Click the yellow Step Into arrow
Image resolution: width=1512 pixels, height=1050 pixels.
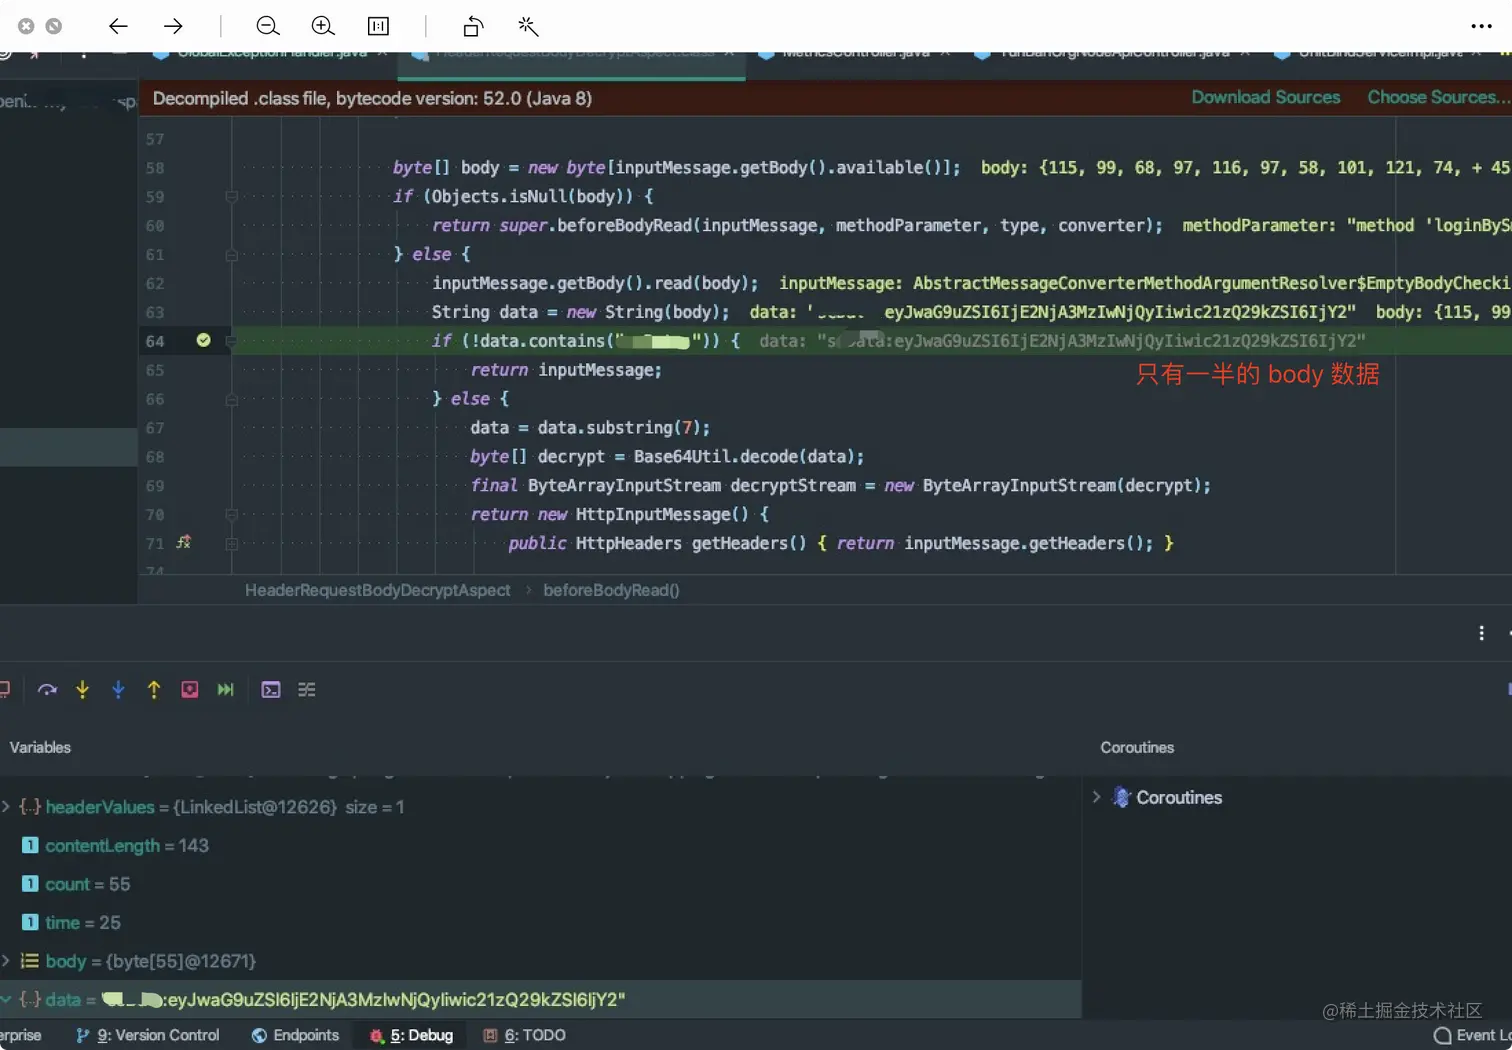tap(83, 690)
